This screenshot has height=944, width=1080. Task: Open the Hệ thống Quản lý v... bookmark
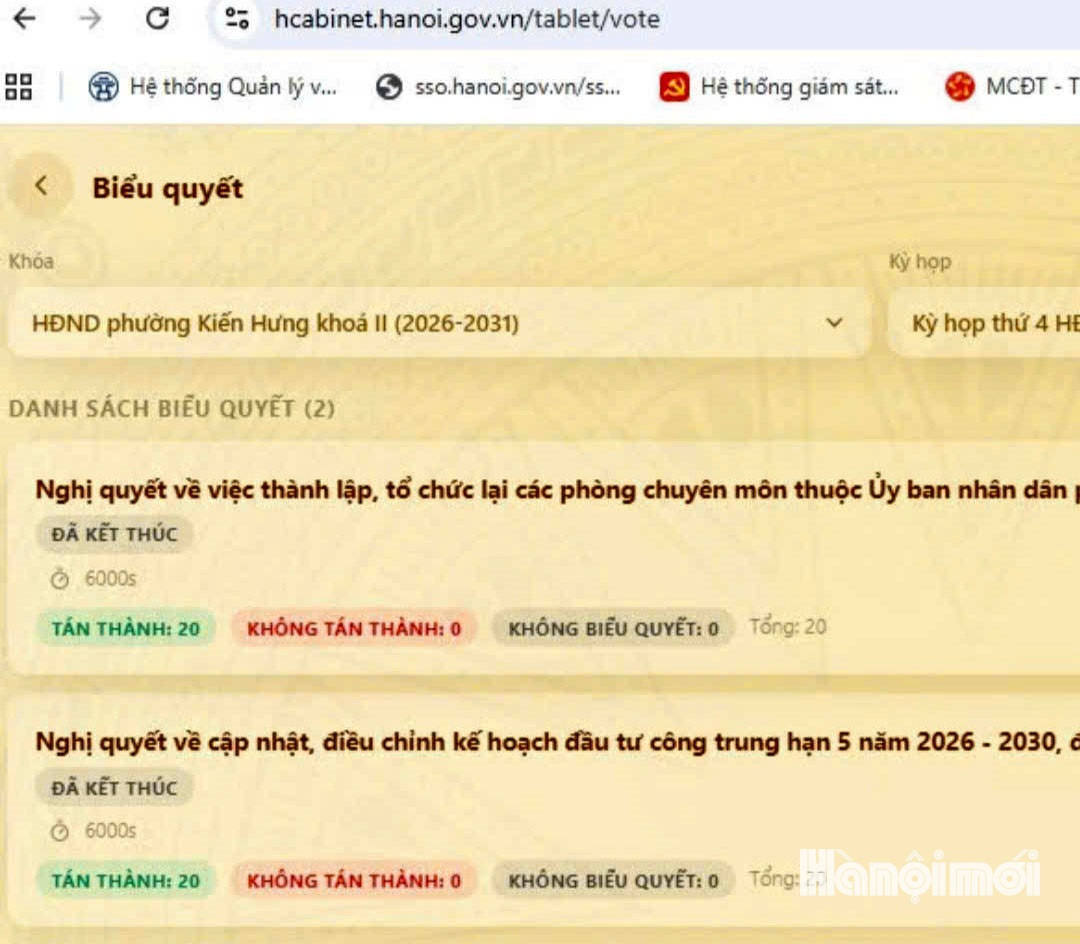click(213, 87)
